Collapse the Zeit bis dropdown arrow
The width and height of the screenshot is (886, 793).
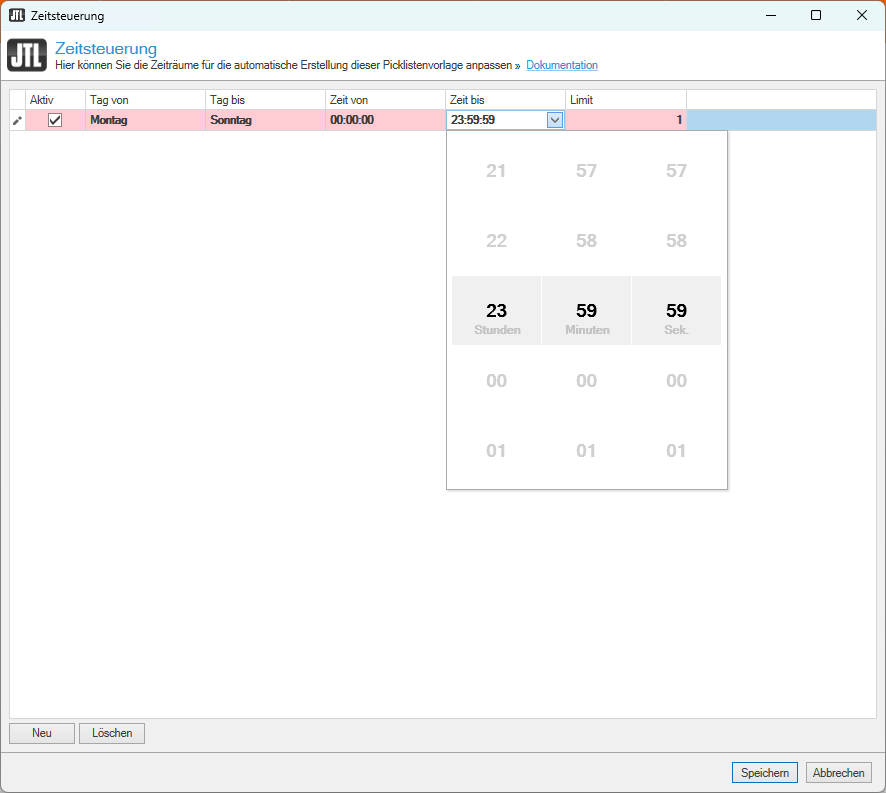554,120
